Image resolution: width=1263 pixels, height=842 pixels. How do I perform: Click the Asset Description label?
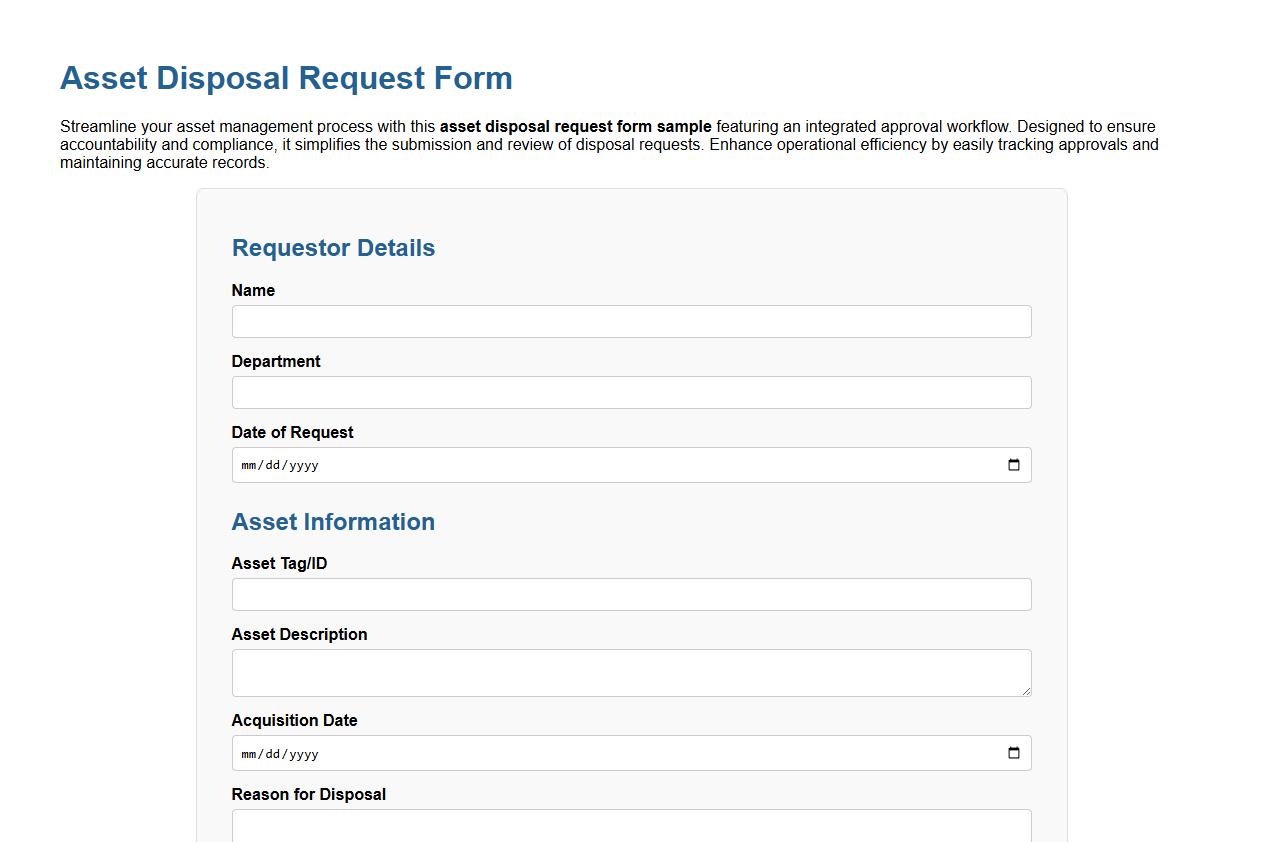[x=299, y=634]
